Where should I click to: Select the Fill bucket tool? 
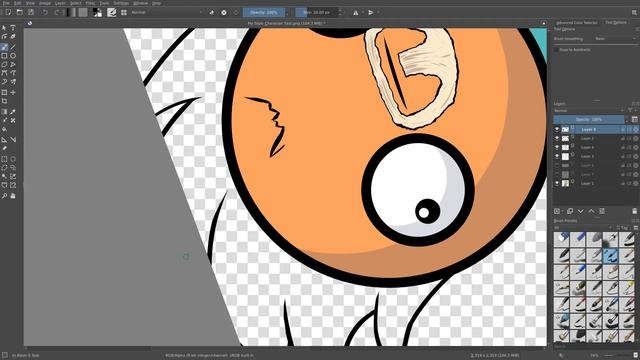pos(4,129)
